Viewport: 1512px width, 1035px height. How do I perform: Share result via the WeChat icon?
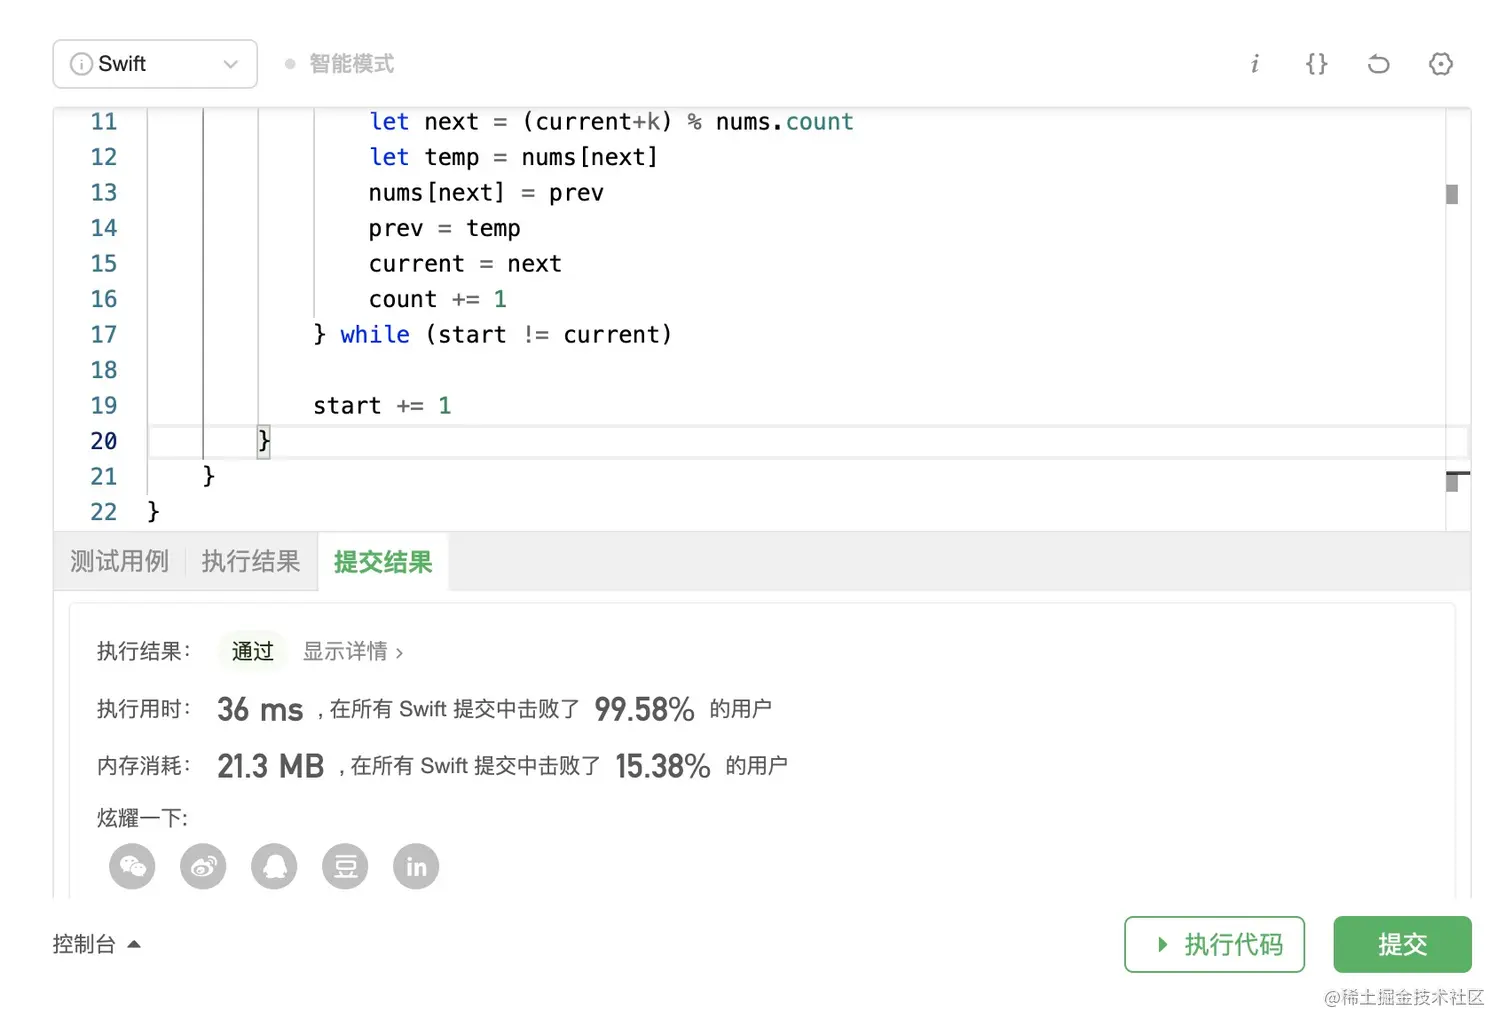(132, 866)
